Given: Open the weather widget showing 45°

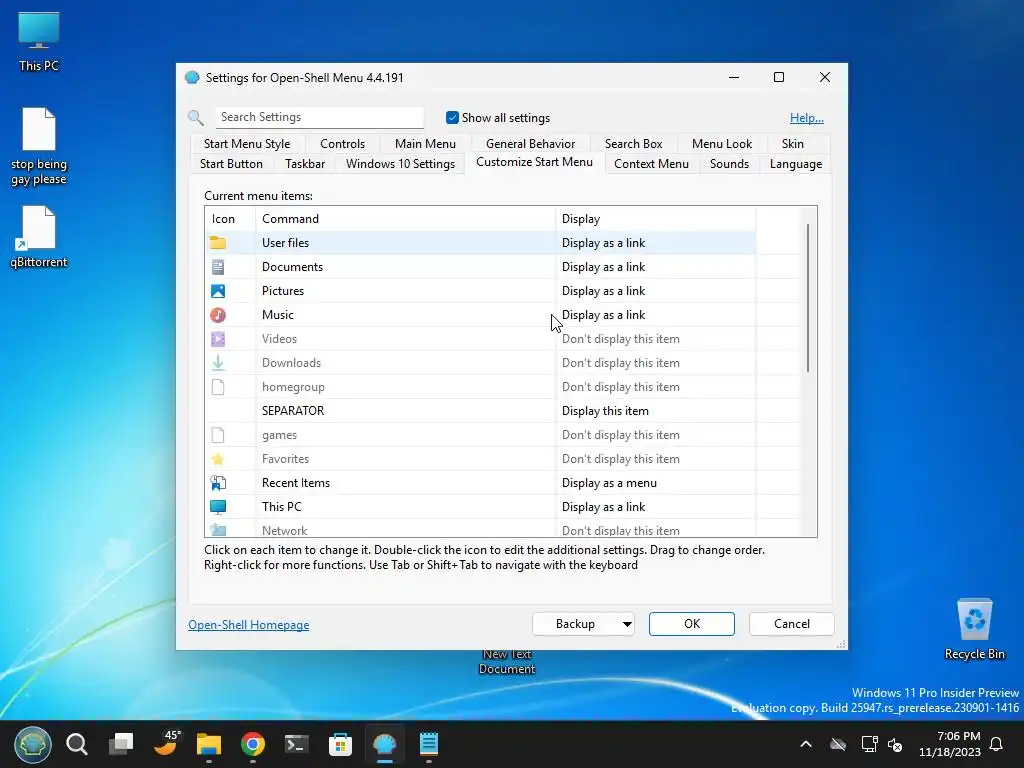Looking at the screenshot, I should pos(166,743).
